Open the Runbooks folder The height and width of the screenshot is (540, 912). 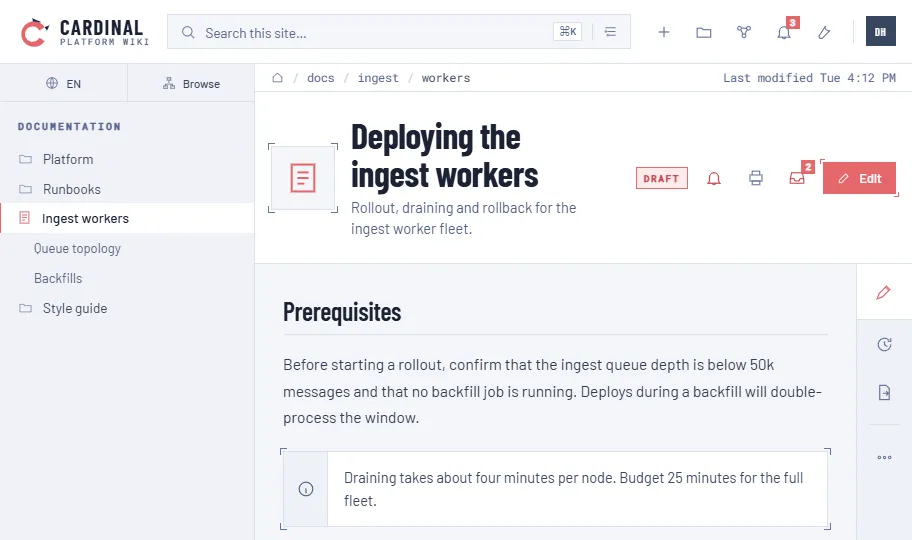(x=127, y=189)
